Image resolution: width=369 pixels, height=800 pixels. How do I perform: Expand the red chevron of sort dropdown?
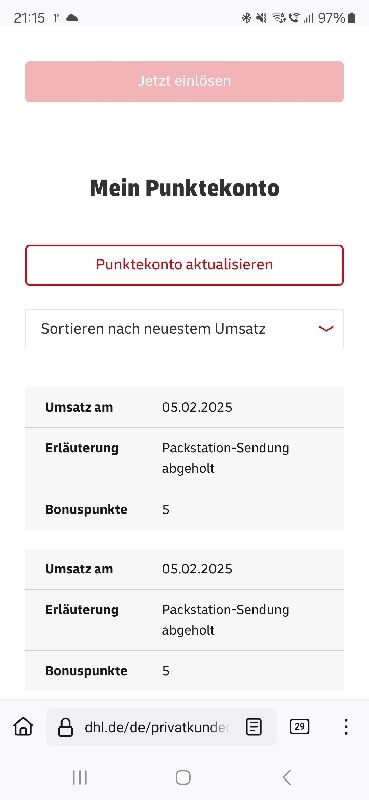point(326,329)
